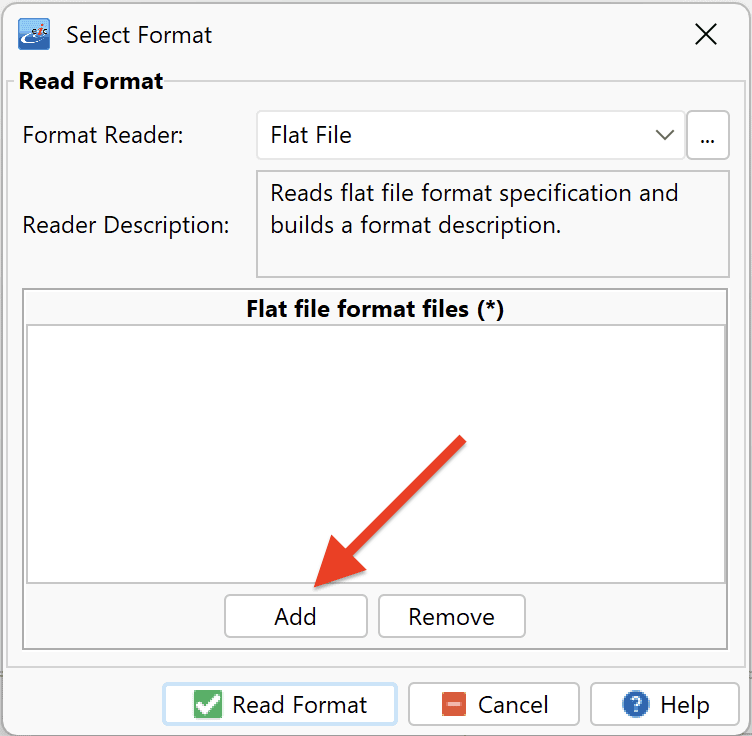Click the green checkmark icon on Read Format

(x=208, y=704)
